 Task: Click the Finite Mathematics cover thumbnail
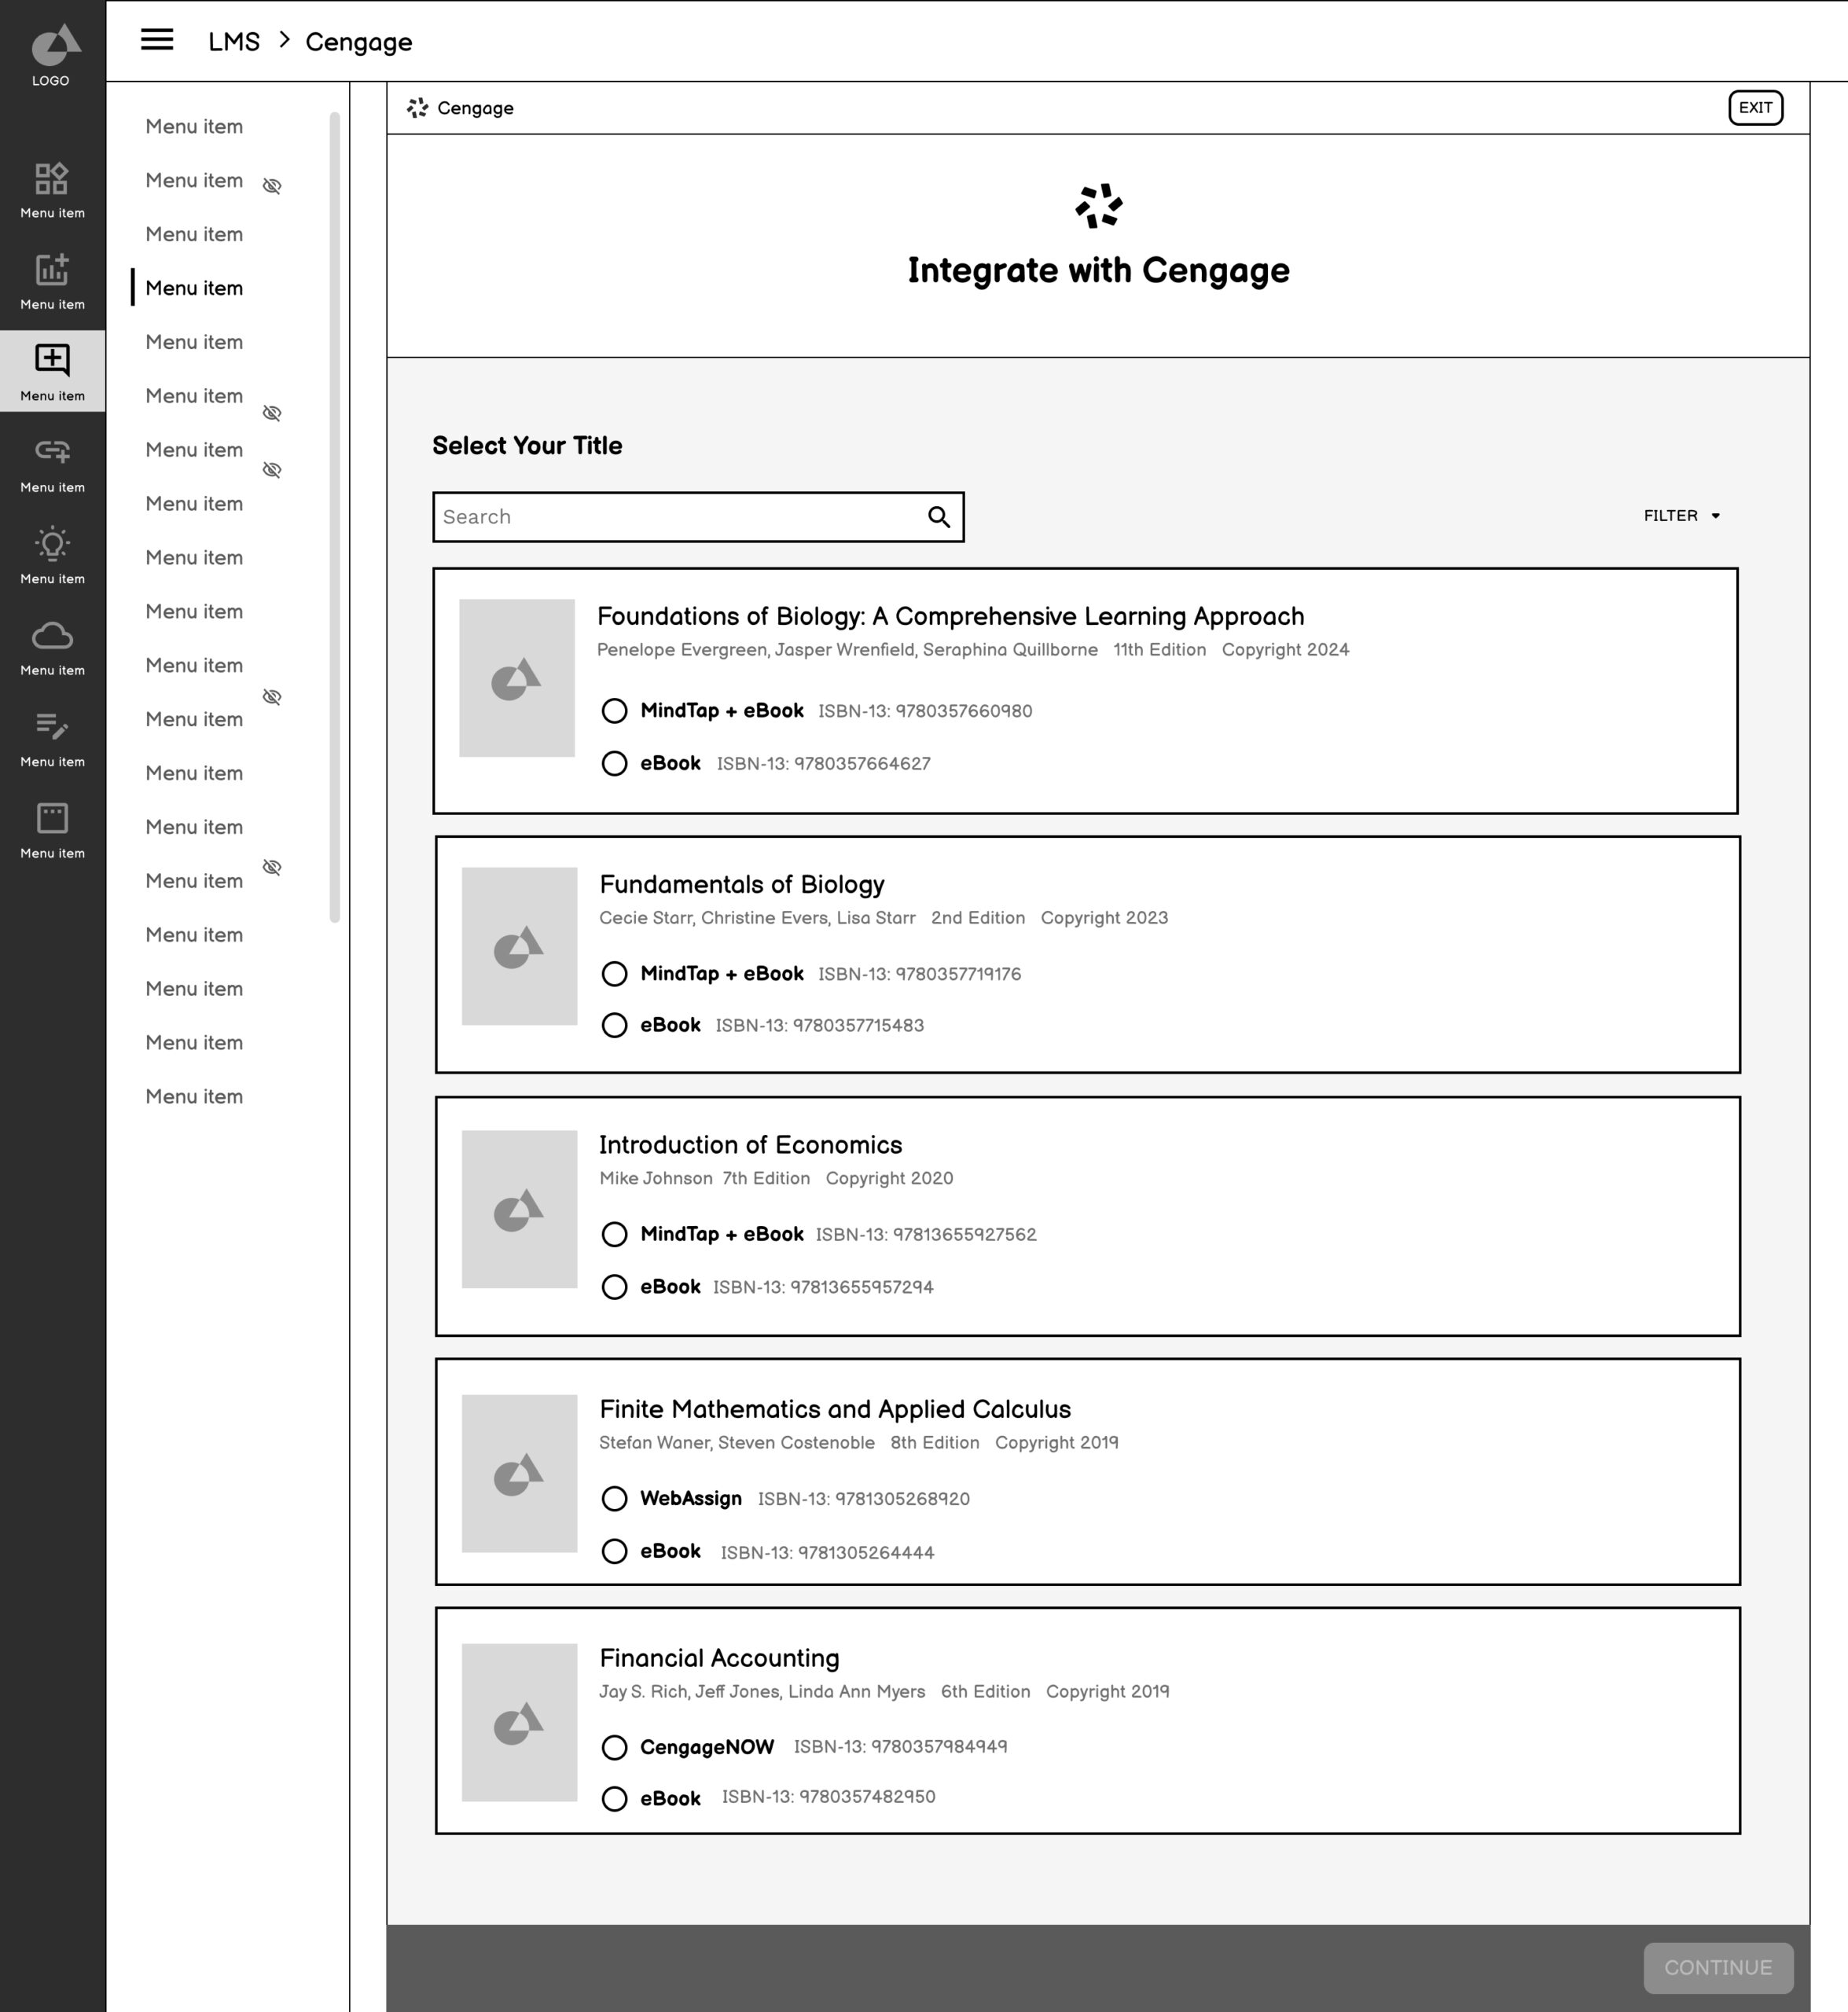[519, 1473]
